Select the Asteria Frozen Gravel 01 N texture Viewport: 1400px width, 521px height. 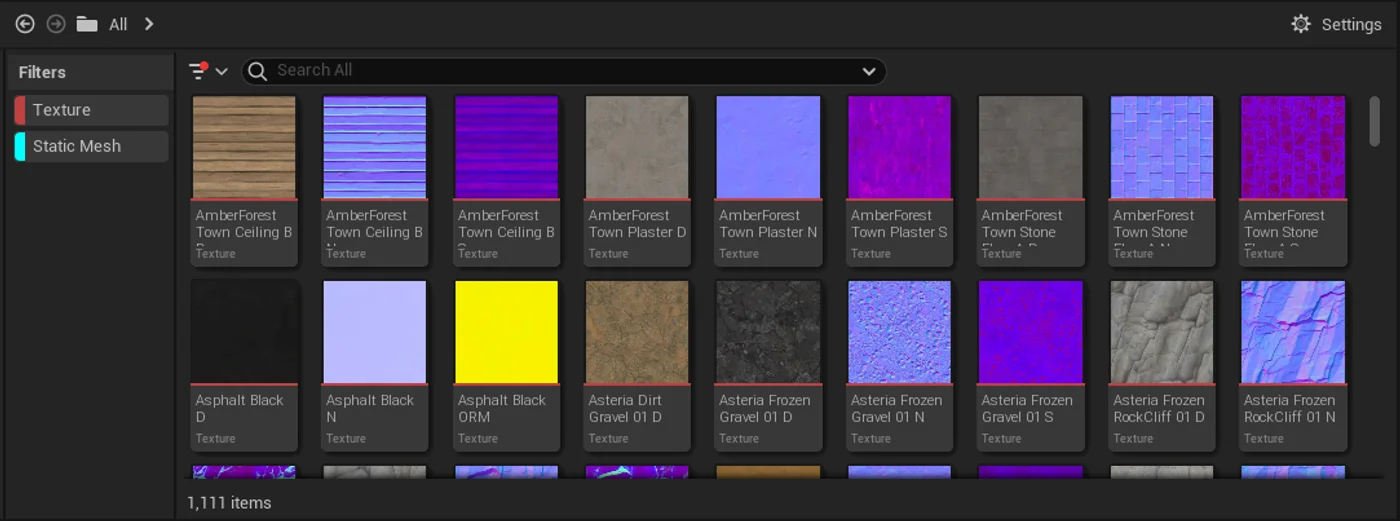(900, 365)
